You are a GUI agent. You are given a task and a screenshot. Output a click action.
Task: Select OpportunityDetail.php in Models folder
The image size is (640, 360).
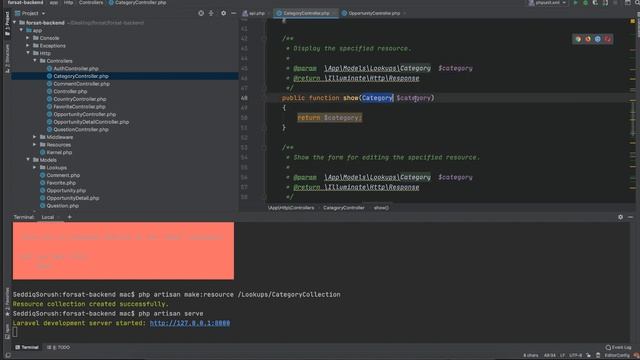[x=73, y=198]
